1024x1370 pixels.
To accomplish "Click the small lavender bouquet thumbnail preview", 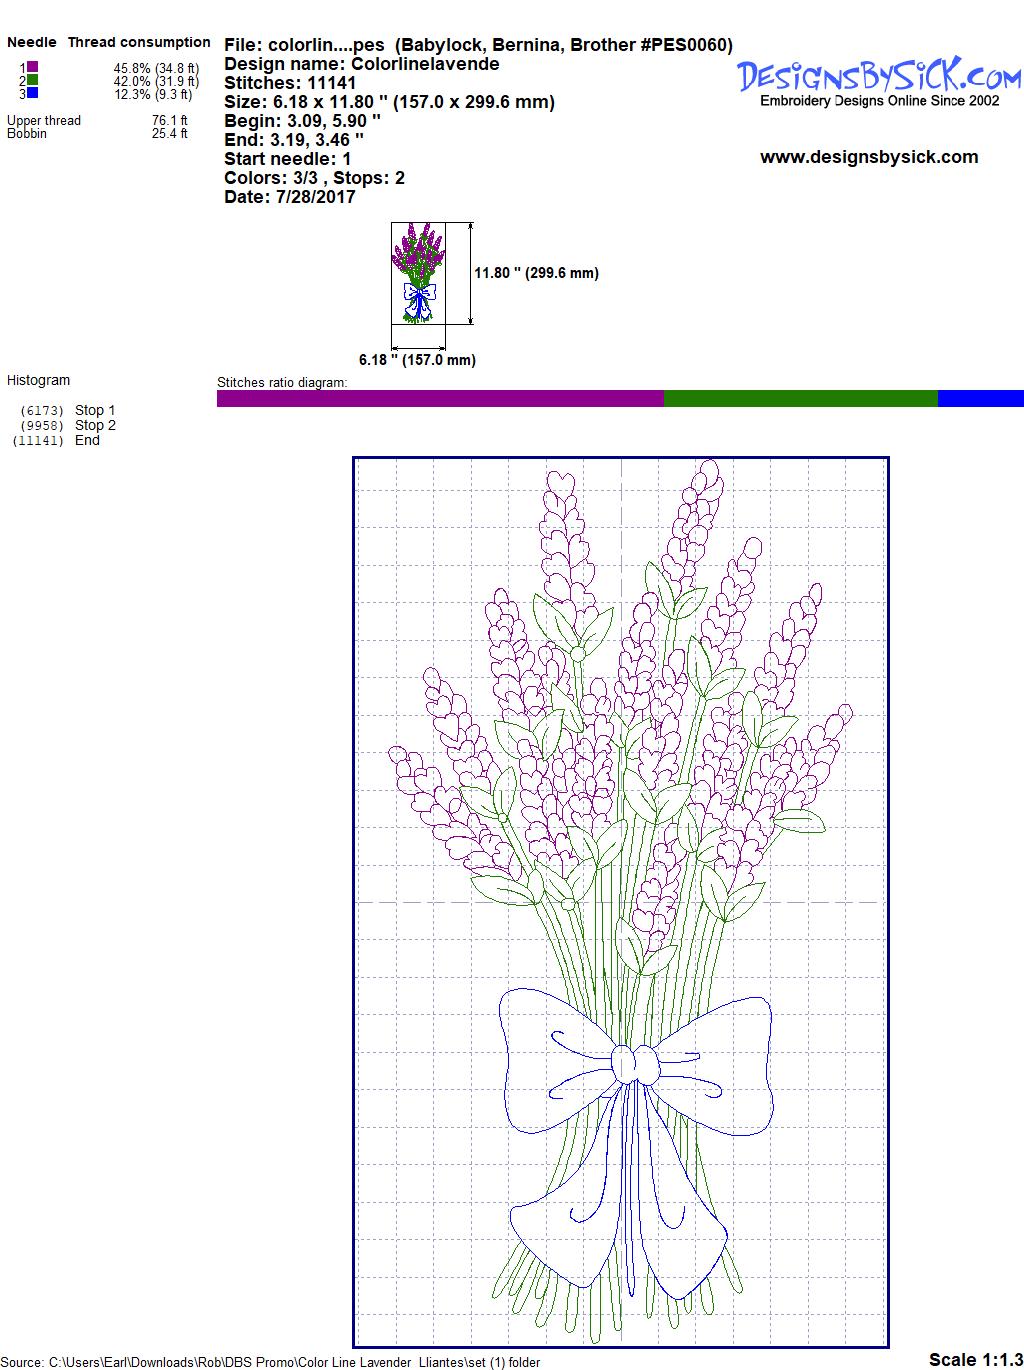I will (x=417, y=273).
